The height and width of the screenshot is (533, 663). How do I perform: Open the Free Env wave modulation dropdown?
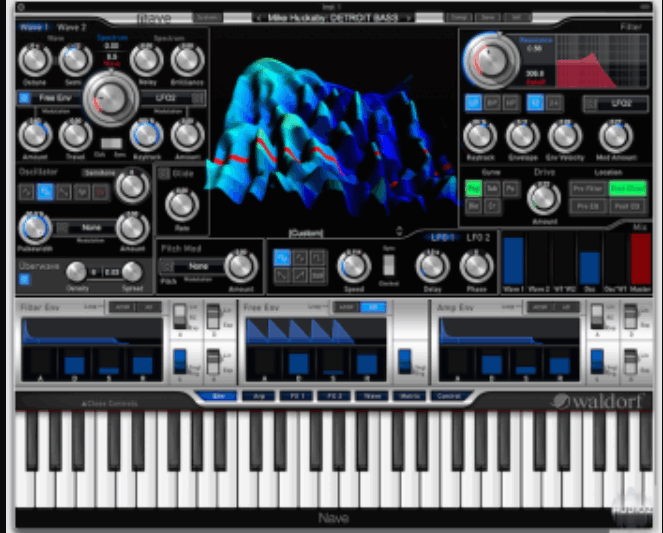55,98
